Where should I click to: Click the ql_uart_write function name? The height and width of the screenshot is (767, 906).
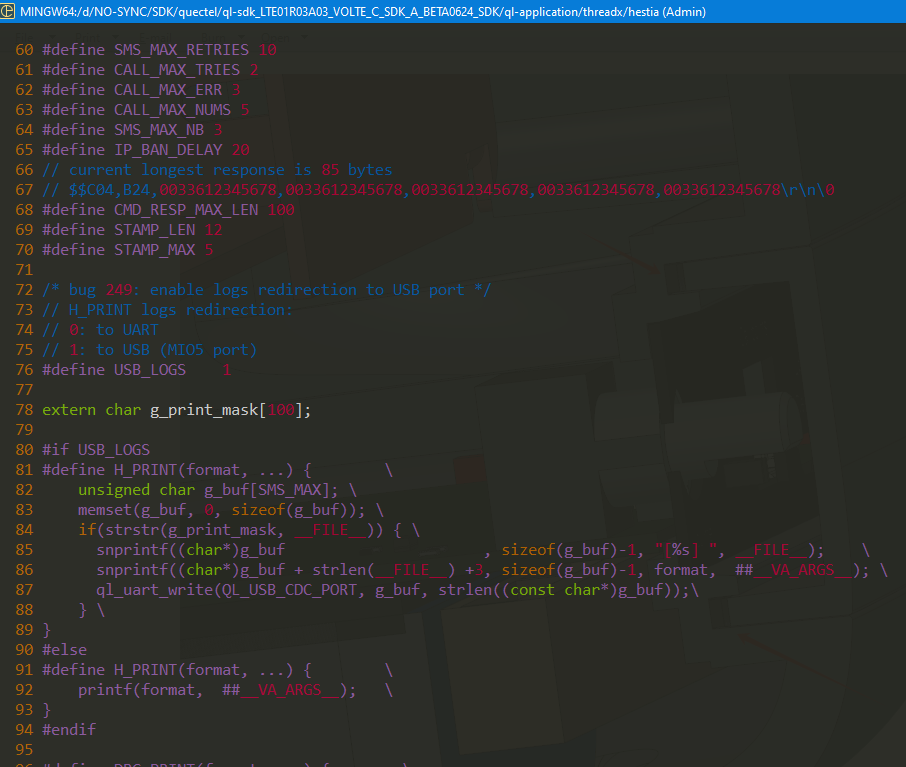(150, 590)
